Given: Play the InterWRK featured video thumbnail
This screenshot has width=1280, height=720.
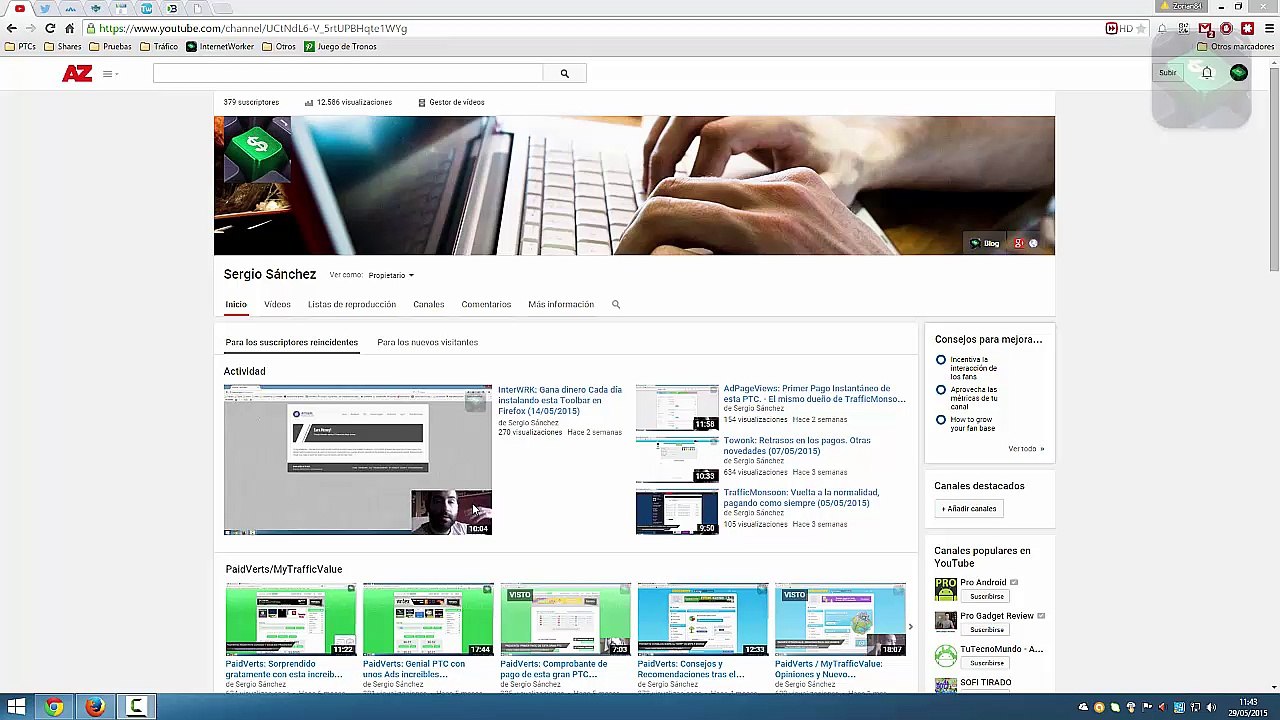Looking at the screenshot, I should pyautogui.click(x=358, y=460).
